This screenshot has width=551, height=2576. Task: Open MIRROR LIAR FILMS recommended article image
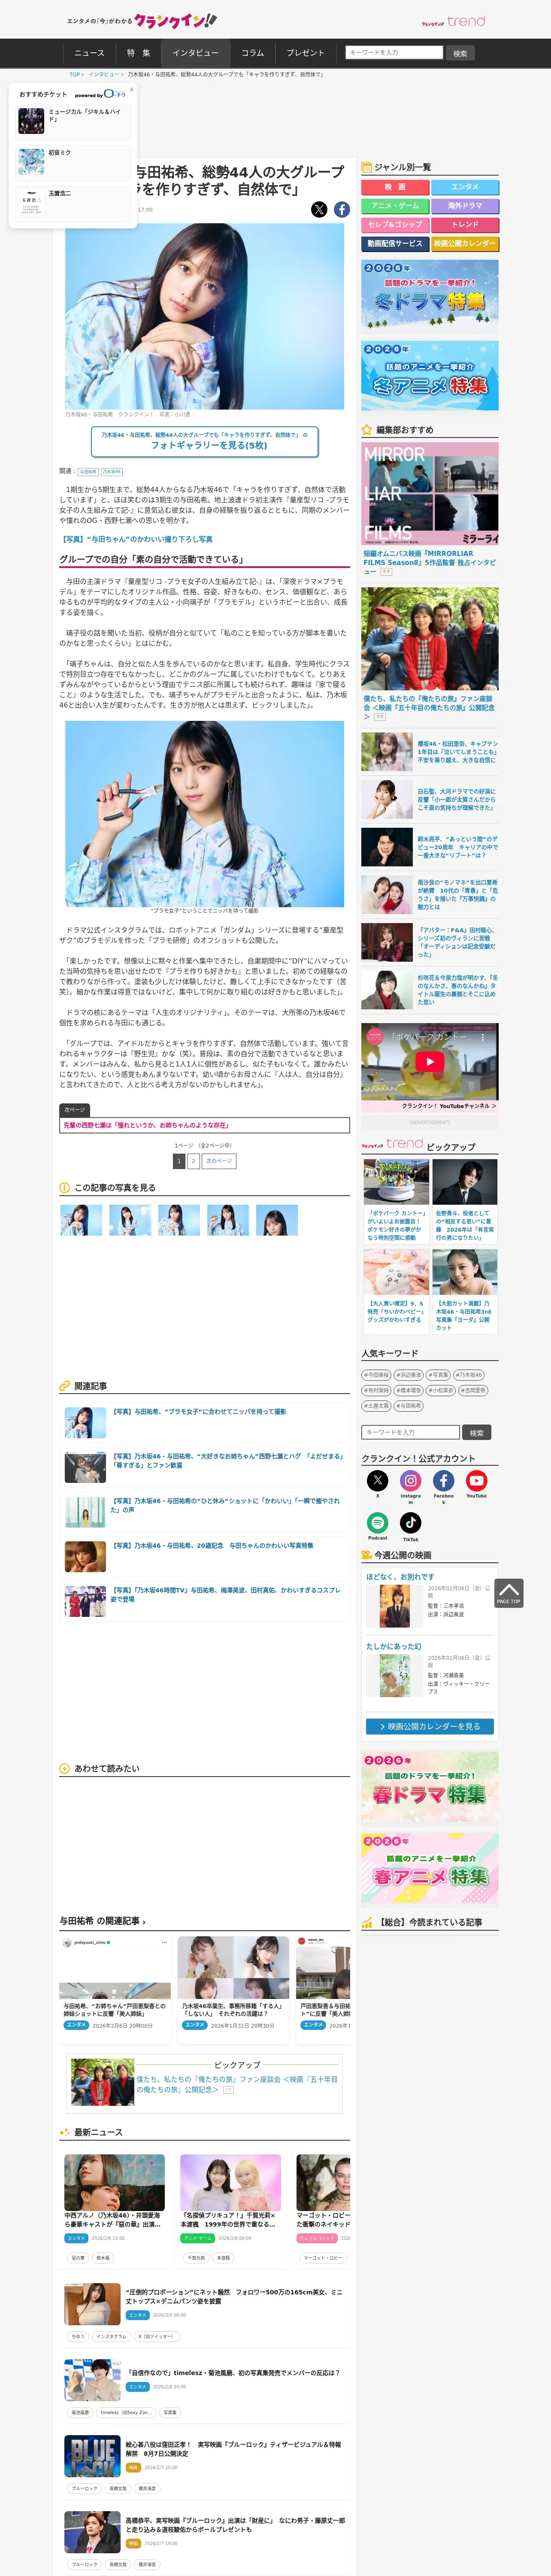pos(430,494)
